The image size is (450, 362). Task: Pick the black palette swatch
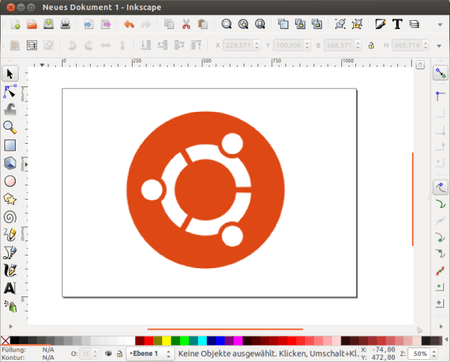(14, 340)
